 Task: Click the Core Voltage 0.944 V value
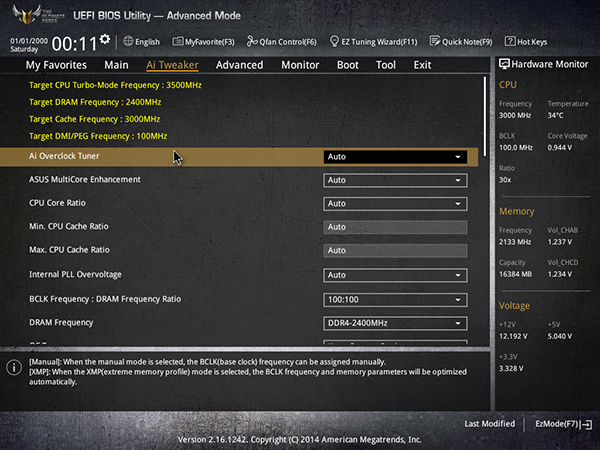[560, 148]
